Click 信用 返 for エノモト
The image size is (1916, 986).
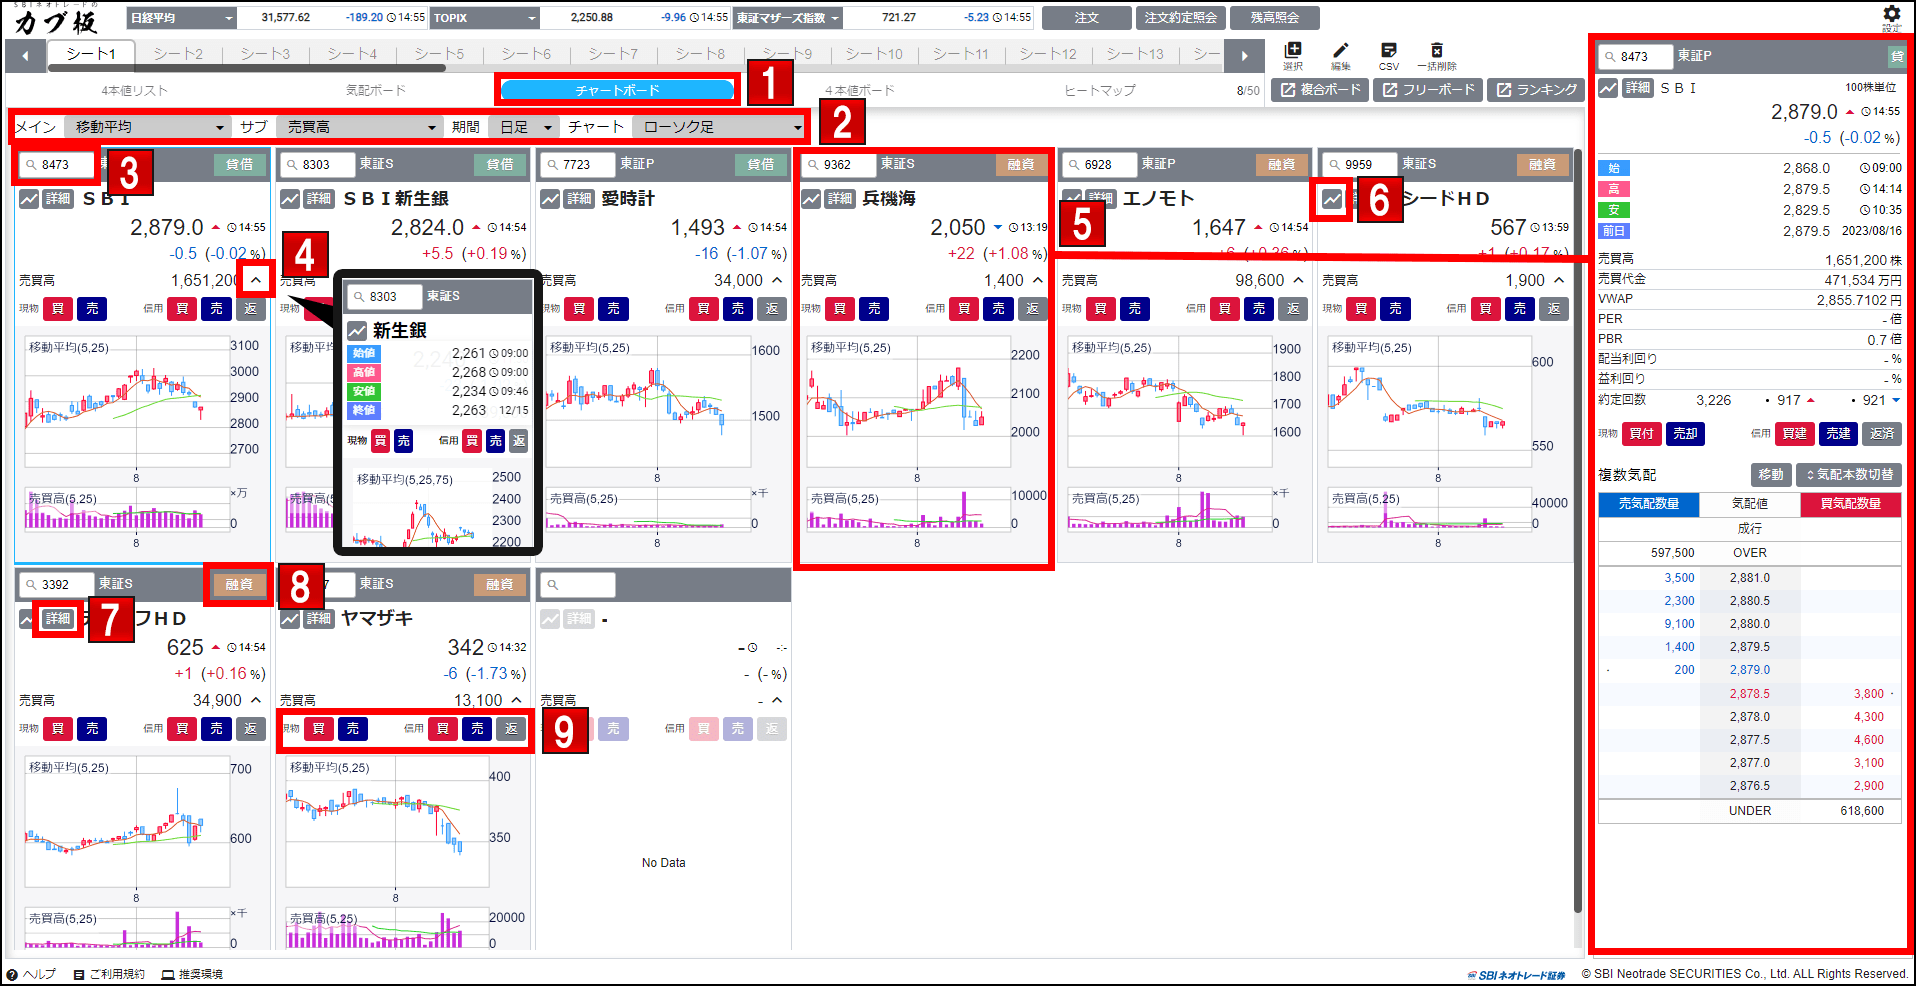[1293, 309]
